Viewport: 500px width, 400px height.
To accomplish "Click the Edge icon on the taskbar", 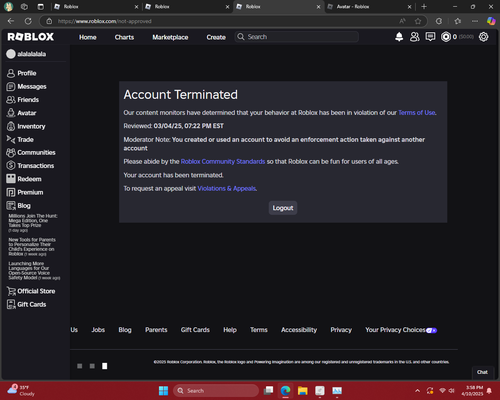I will point(285,390).
